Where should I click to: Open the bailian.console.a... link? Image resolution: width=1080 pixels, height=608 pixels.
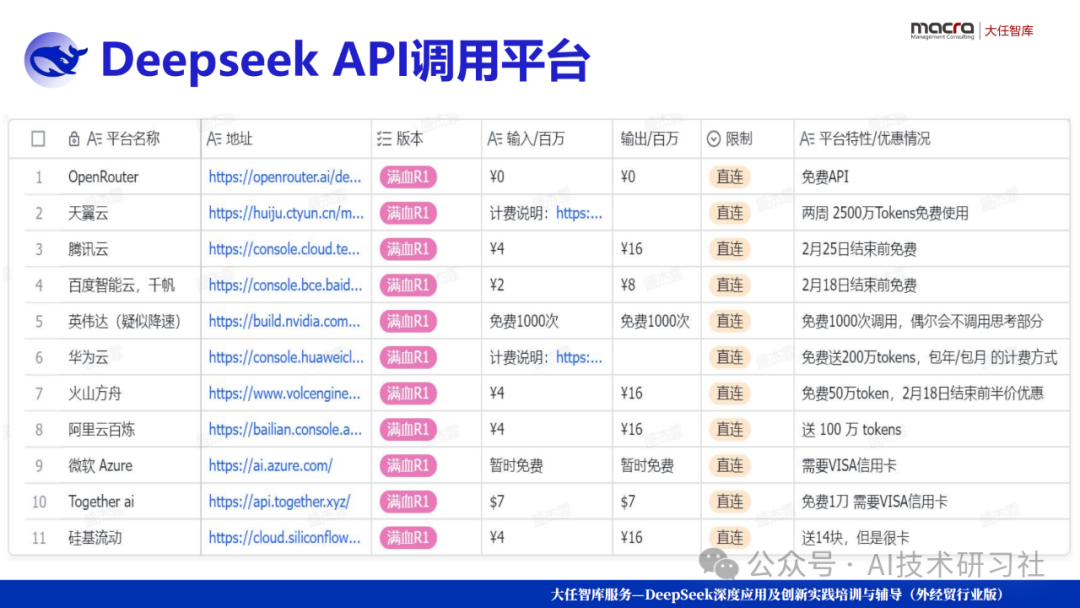tap(285, 430)
